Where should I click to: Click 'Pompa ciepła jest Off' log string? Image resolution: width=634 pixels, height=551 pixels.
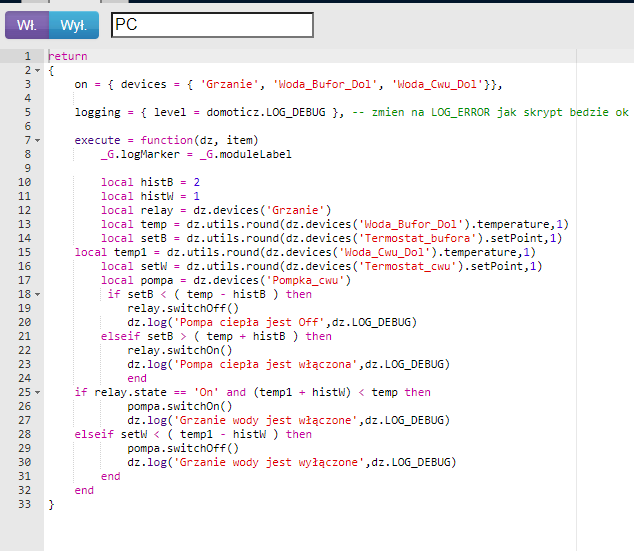point(249,322)
